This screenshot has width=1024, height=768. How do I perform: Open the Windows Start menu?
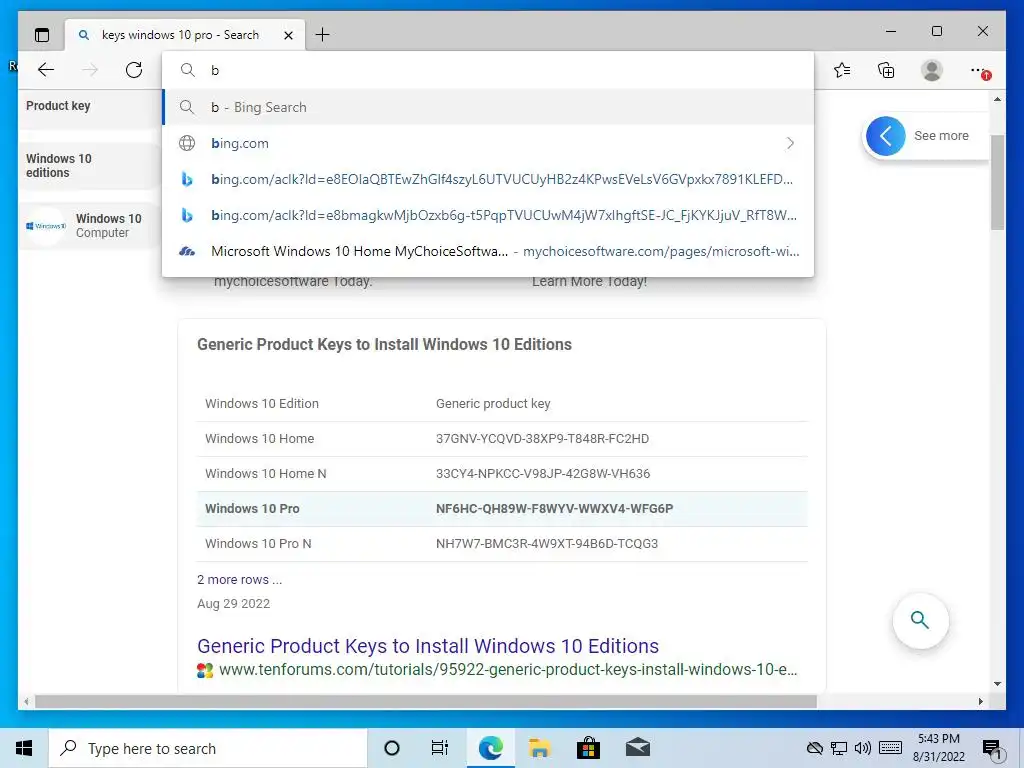(x=24, y=748)
